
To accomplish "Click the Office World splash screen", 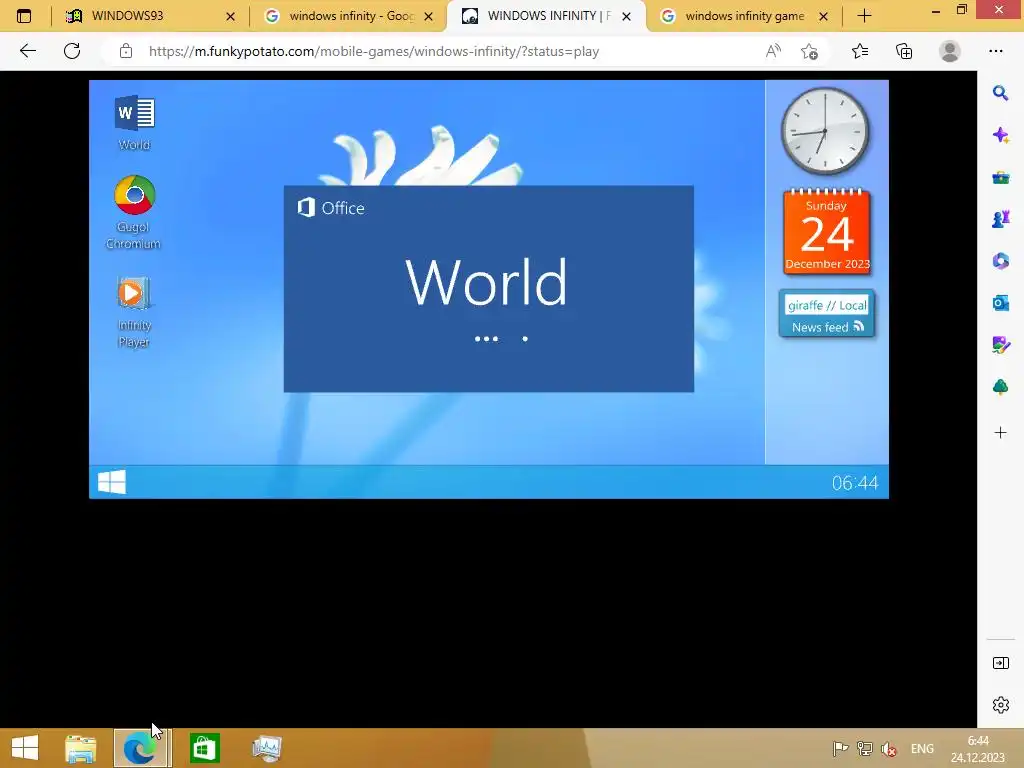I will tap(488, 289).
